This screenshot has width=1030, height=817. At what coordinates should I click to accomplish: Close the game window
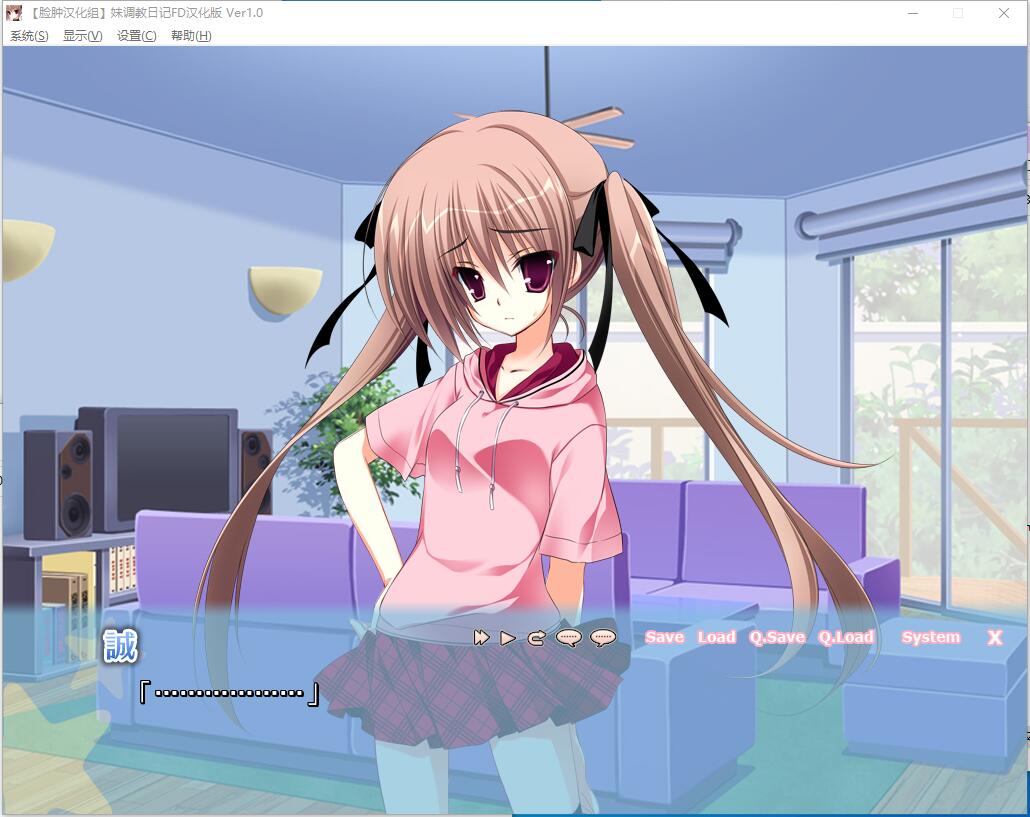pyautogui.click(x=1003, y=13)
